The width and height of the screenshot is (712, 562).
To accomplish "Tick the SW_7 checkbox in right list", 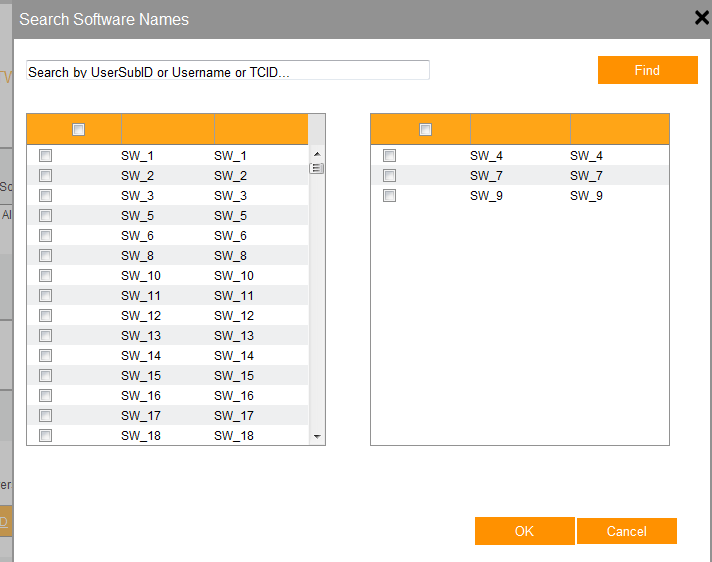I will (x=390, y=176).
